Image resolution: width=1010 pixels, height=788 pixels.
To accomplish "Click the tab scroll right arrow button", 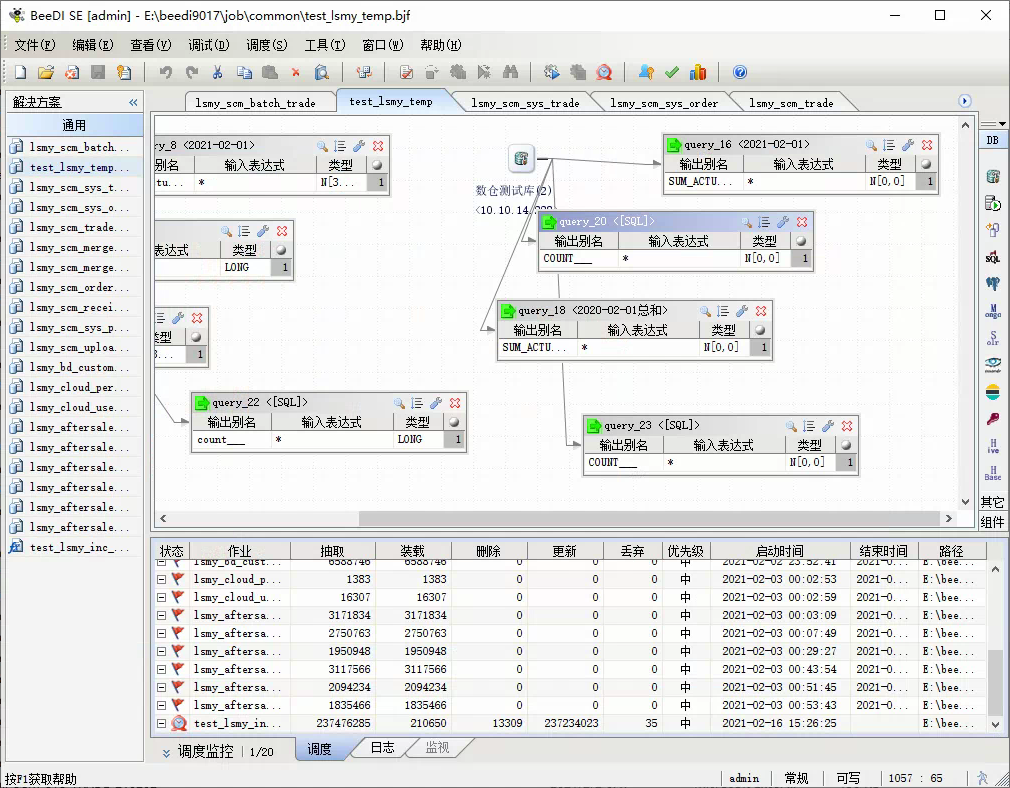I will [964, 101].
